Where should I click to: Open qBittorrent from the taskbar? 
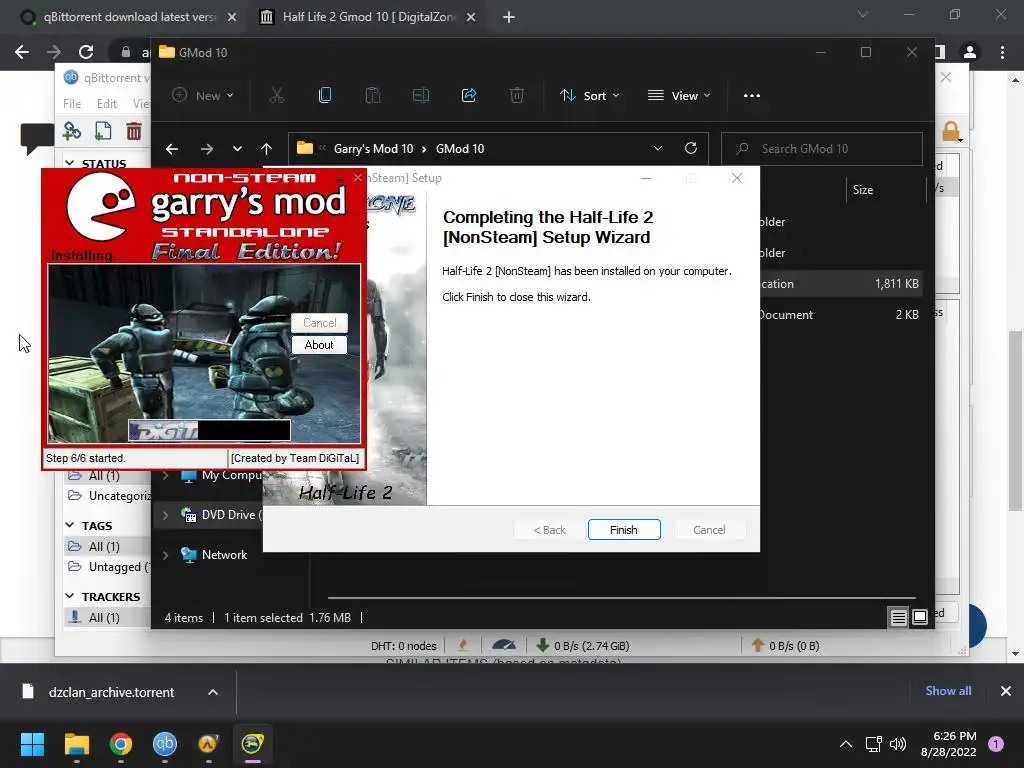click(165, 744)
